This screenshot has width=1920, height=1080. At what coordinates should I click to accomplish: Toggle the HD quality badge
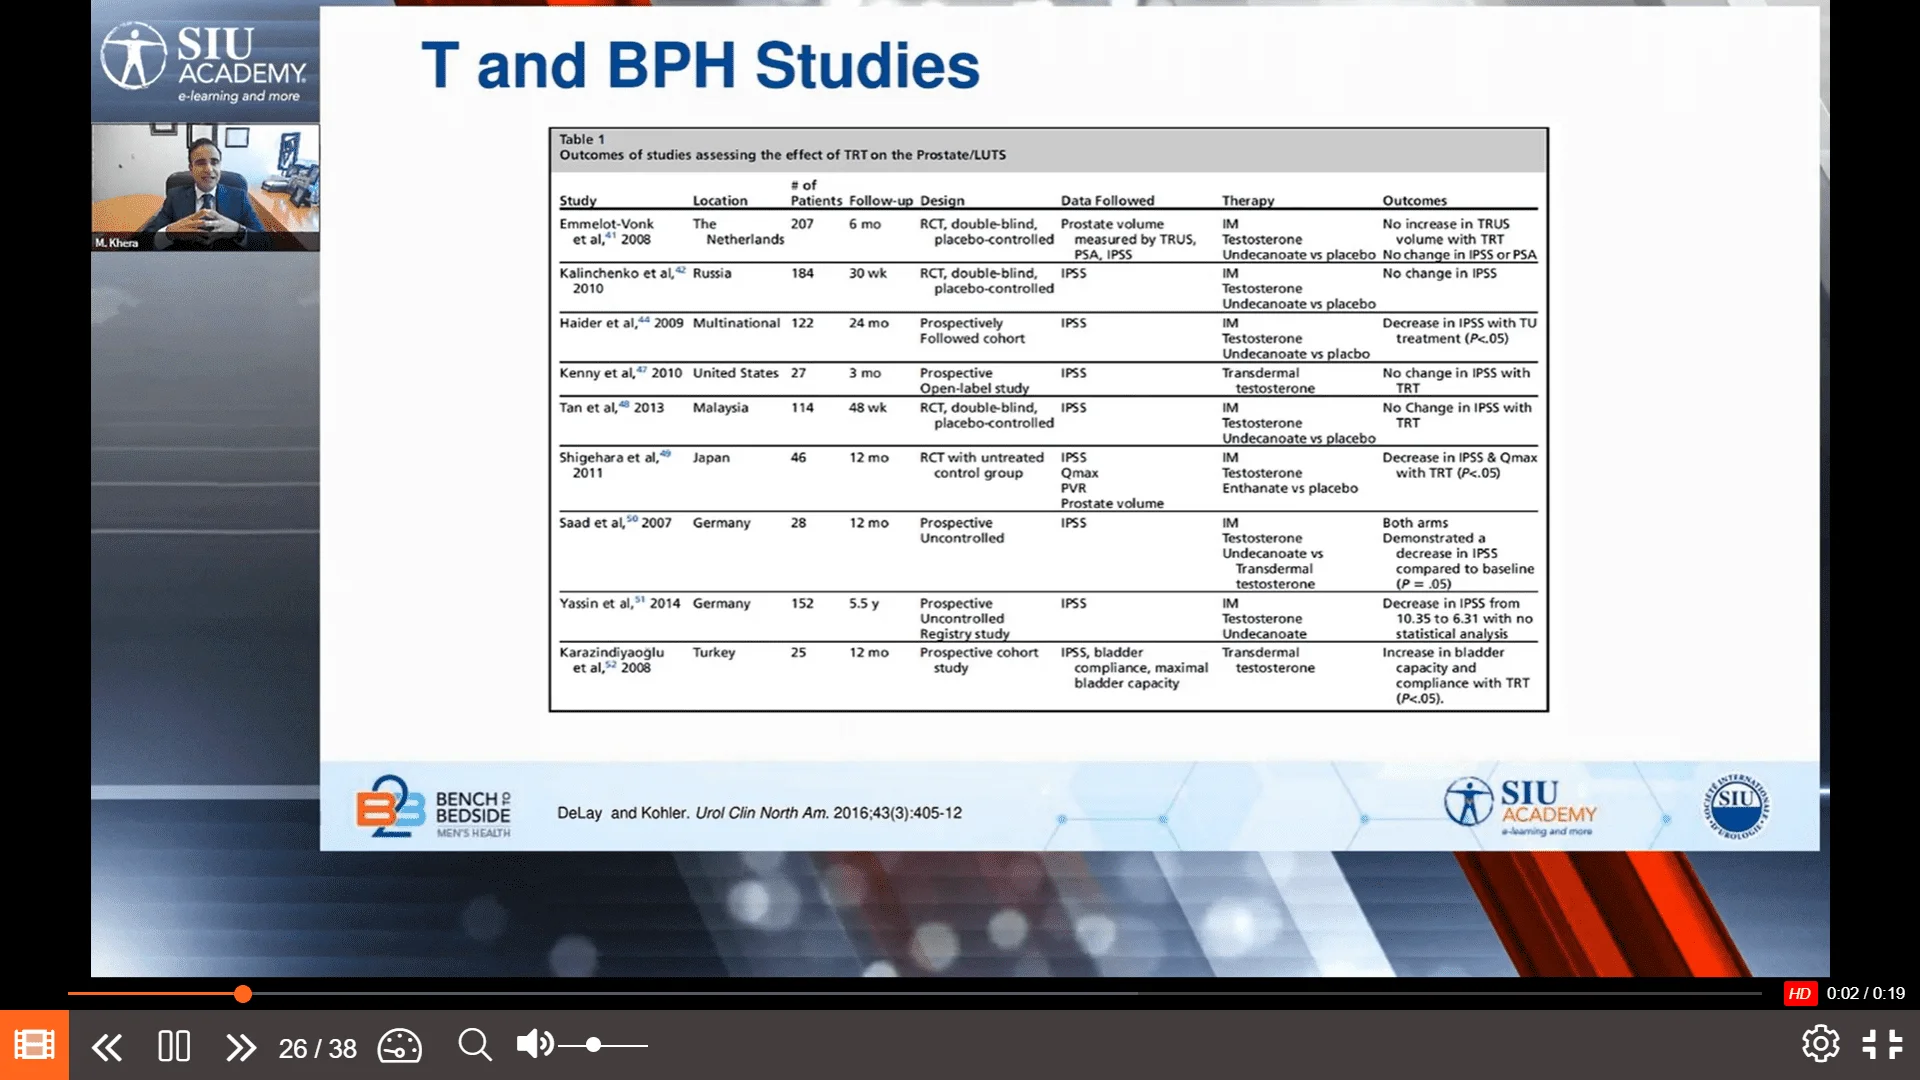click(1799, 993)
